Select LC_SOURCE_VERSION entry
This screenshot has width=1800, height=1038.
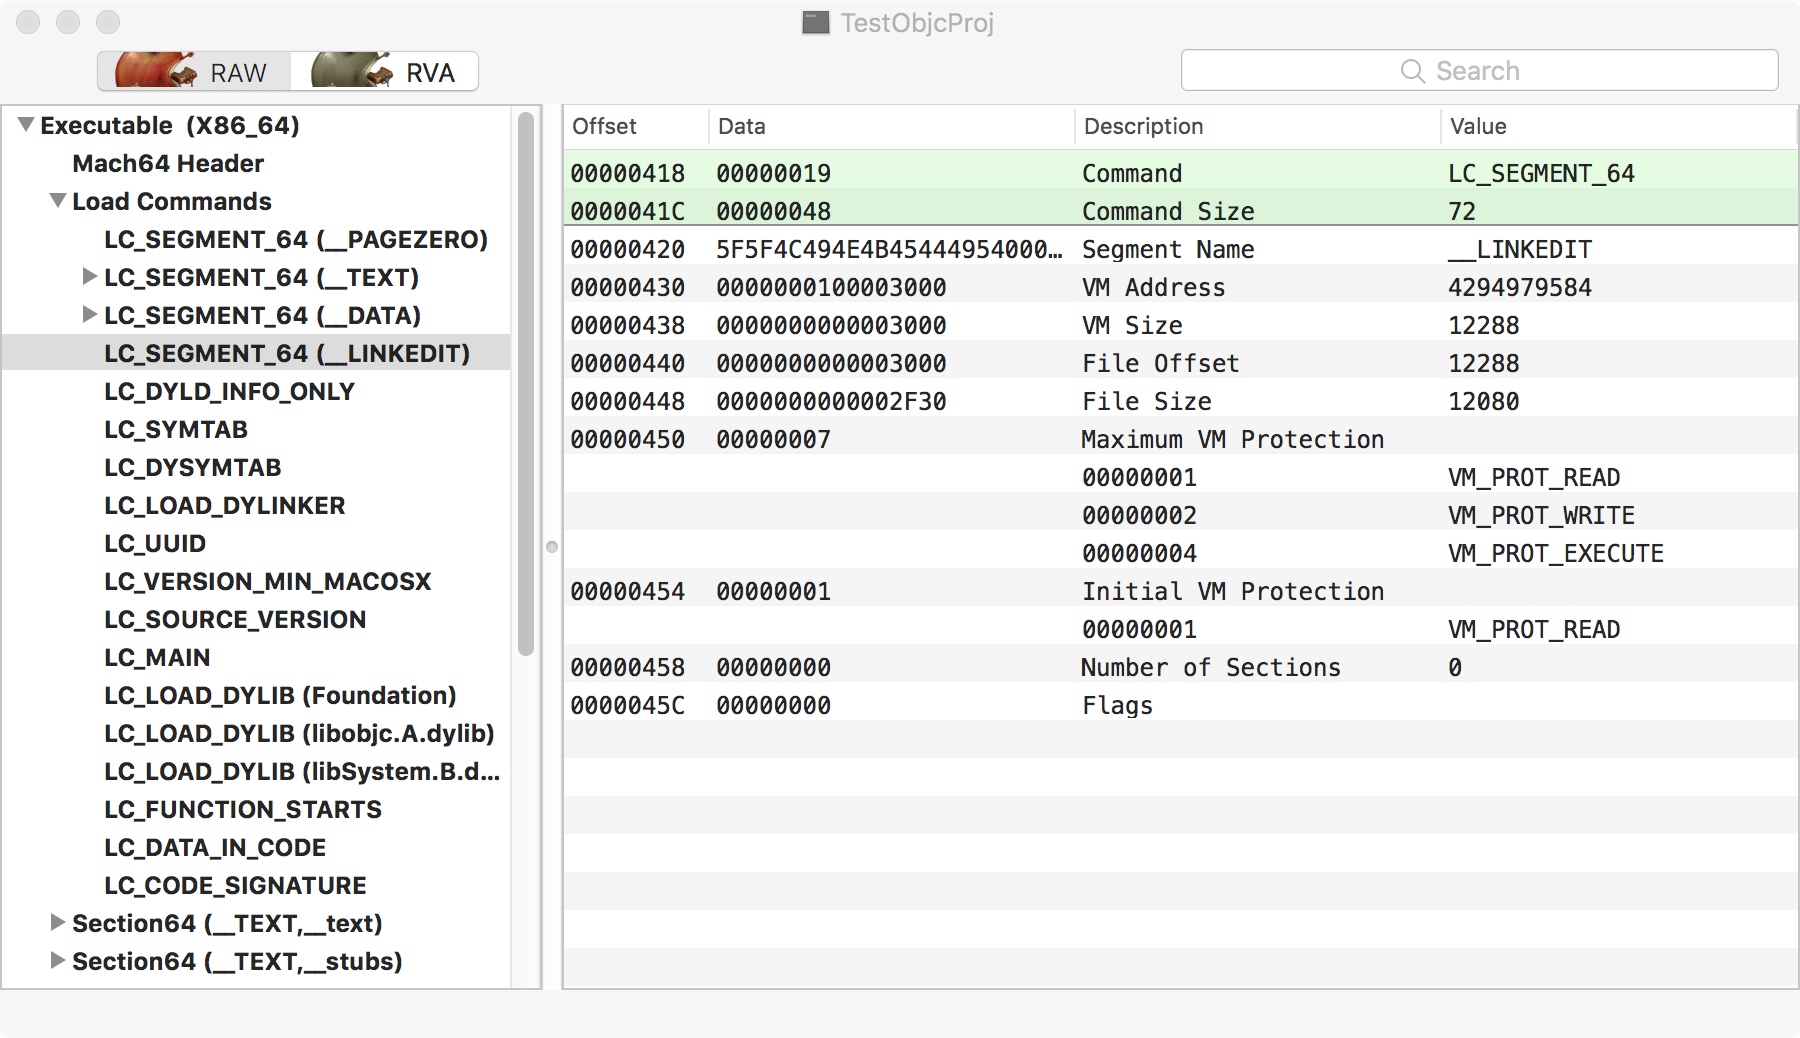point(235,619)
